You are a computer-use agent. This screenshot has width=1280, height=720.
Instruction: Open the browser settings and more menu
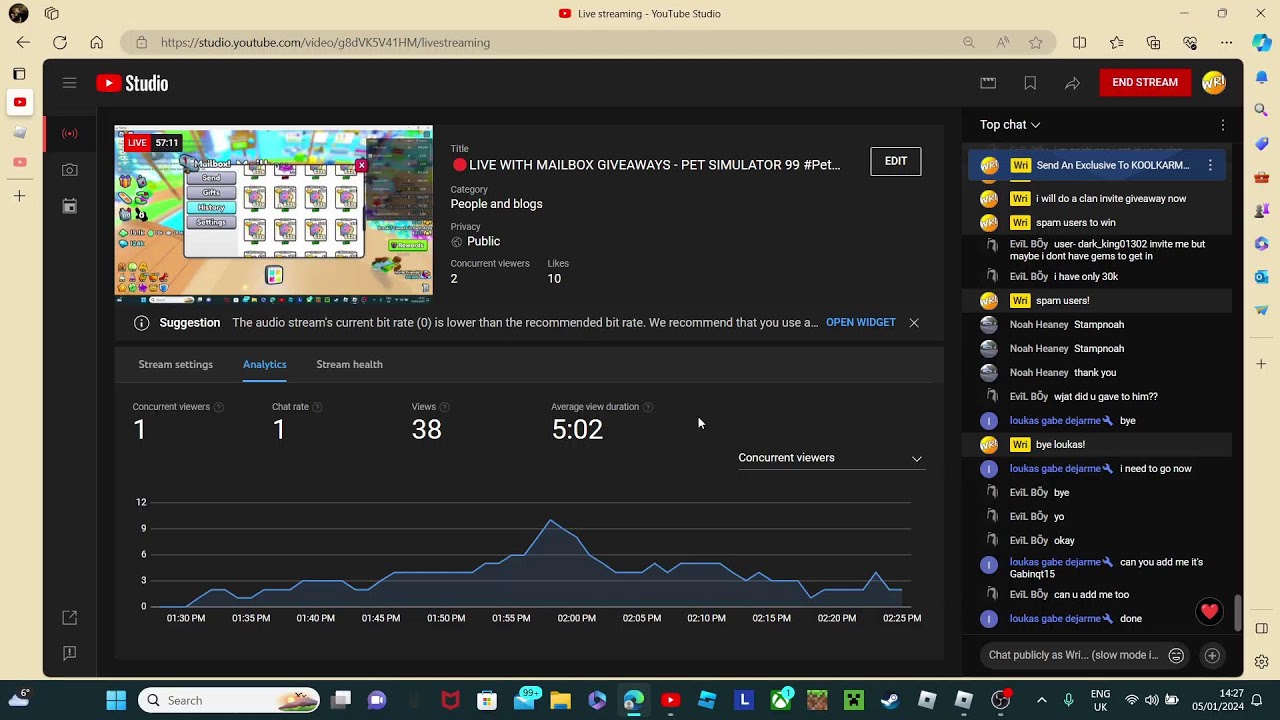pos(1226,42)
